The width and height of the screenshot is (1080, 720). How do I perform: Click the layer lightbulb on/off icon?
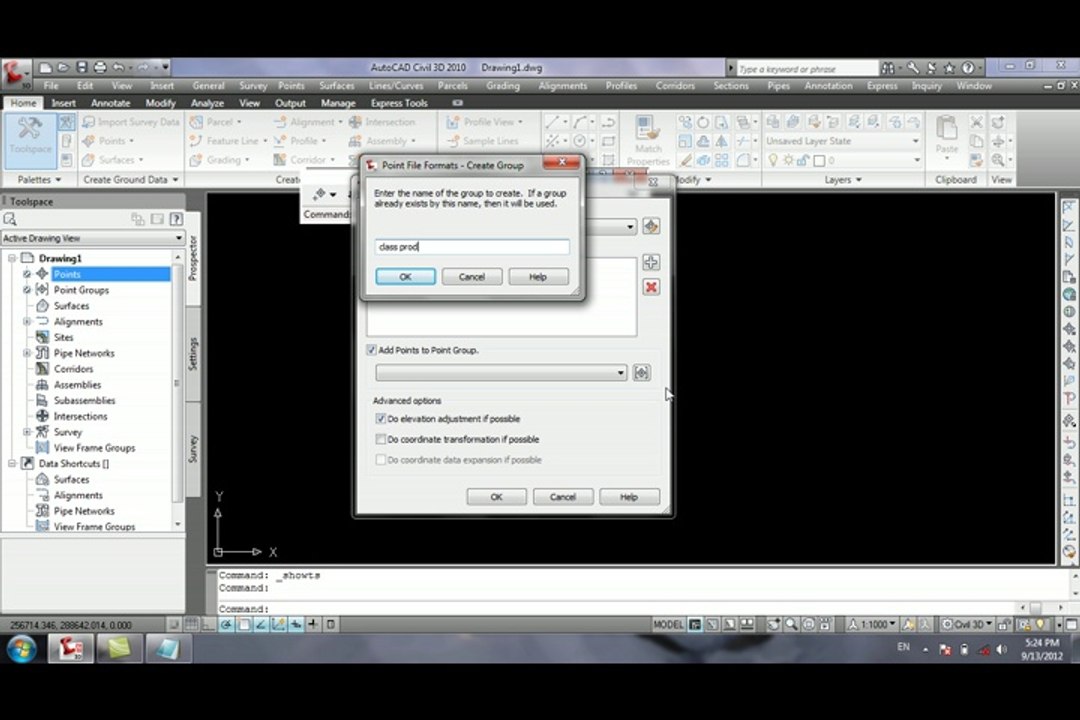click(x=773, y=160)
